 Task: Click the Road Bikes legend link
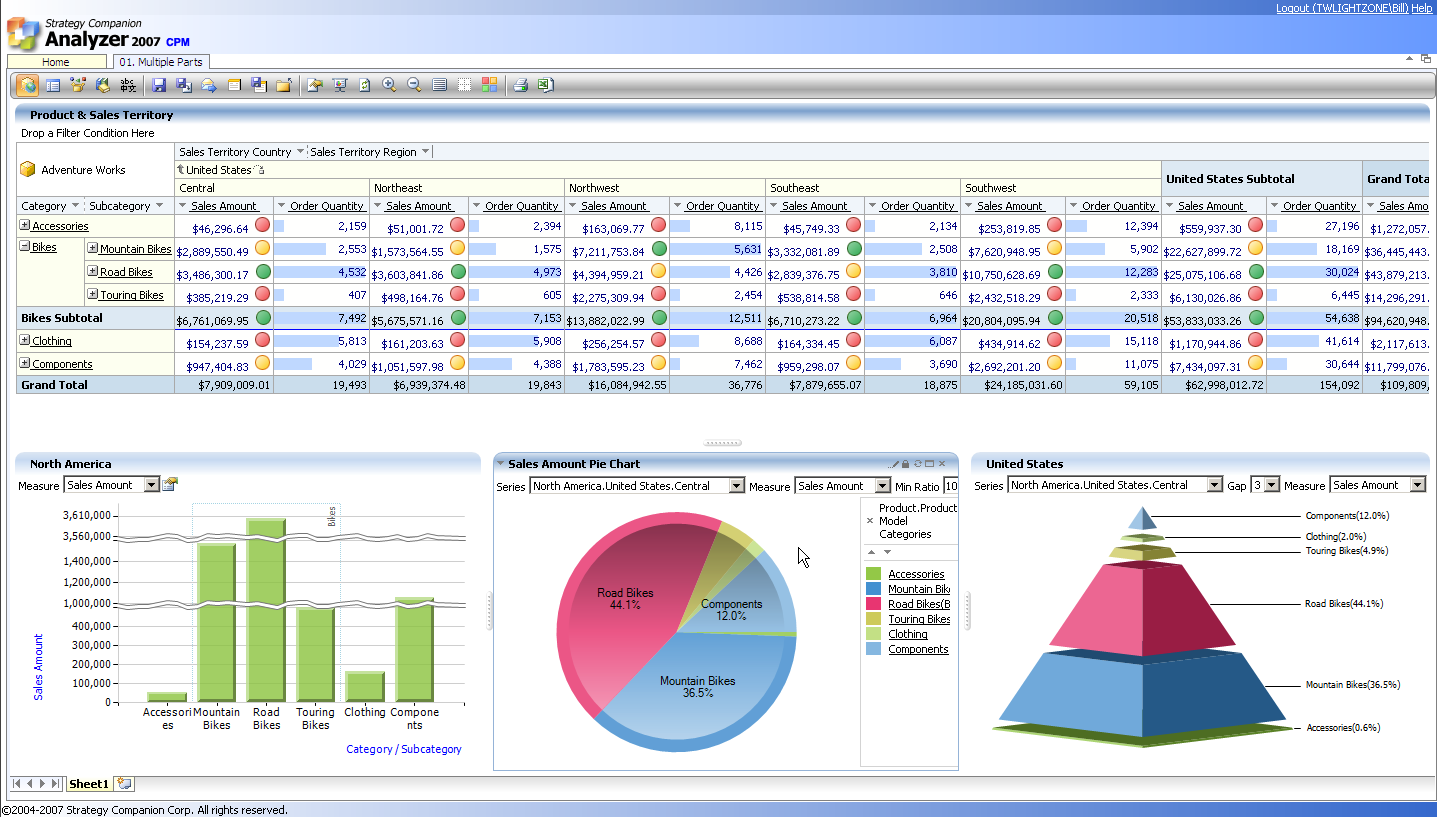918,604
